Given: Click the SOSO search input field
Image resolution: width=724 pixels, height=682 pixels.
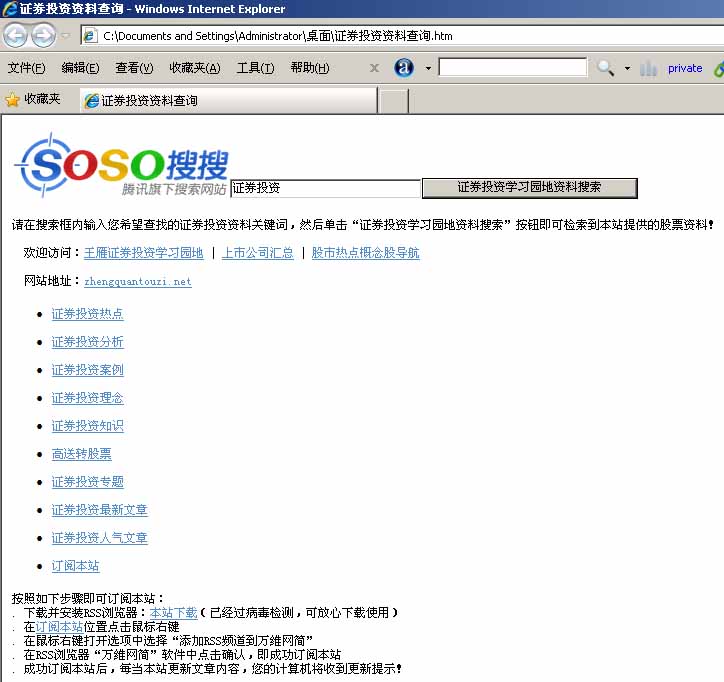Looking at the screenshot, I should tap(325, 188).
